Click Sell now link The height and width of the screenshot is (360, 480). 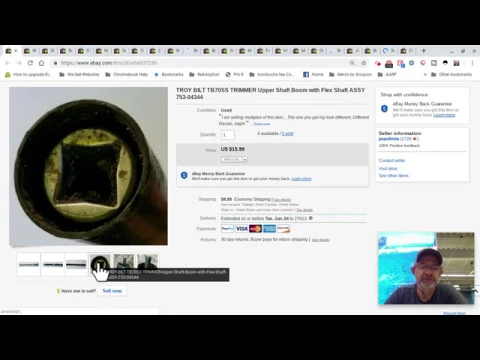point(112,291)
